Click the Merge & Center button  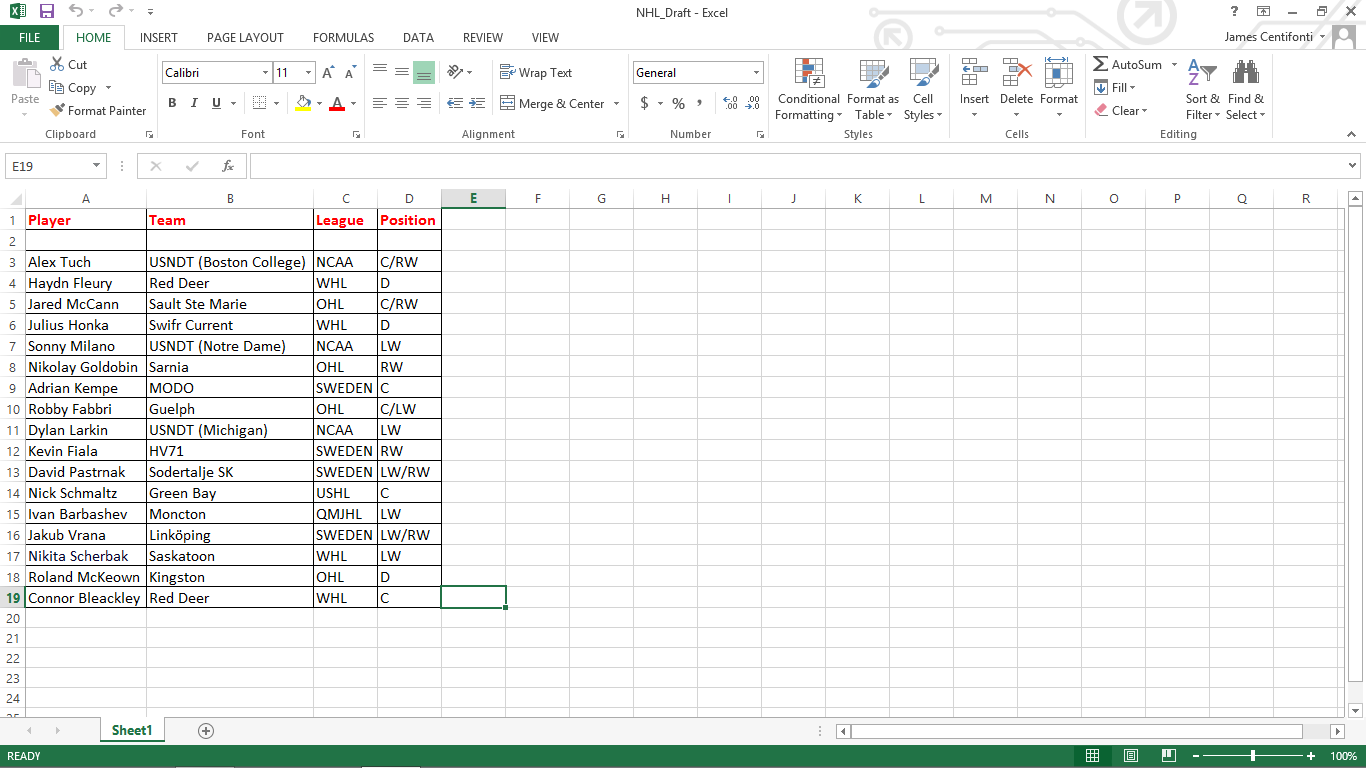(x=552, y=103)
